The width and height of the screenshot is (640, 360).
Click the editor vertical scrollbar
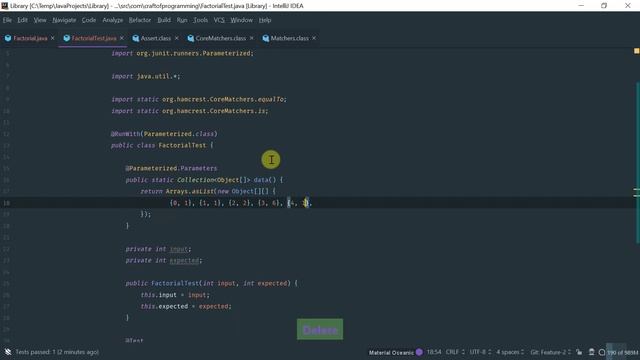click(x=637, y=163)
